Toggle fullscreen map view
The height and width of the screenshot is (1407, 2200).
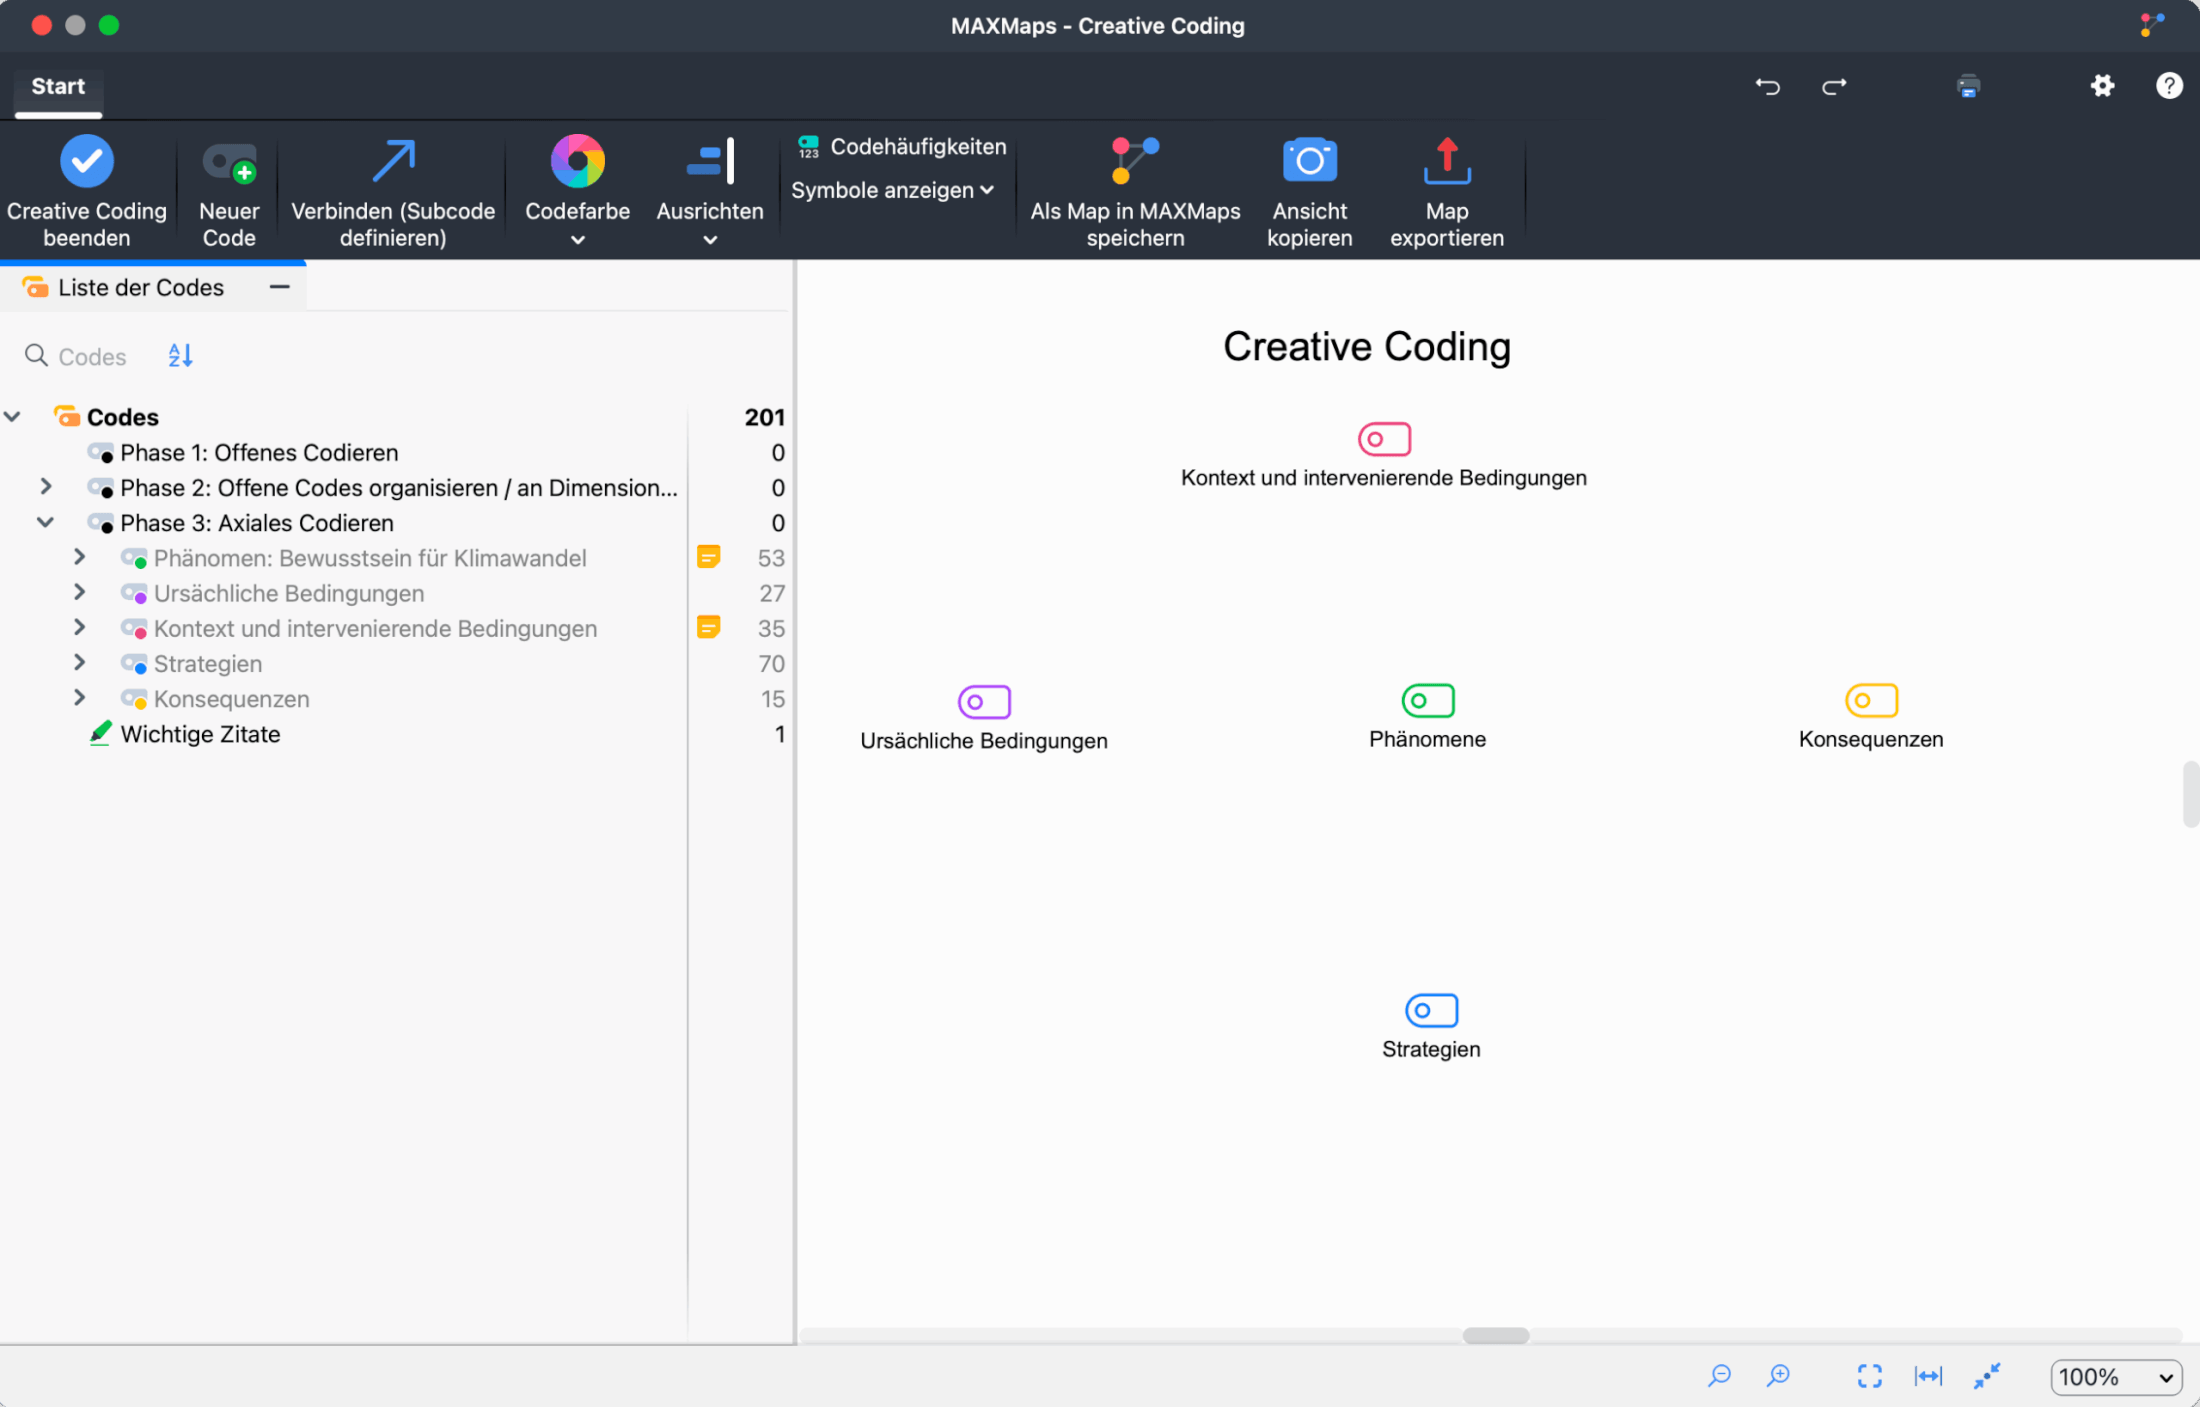[1869, 1376]
